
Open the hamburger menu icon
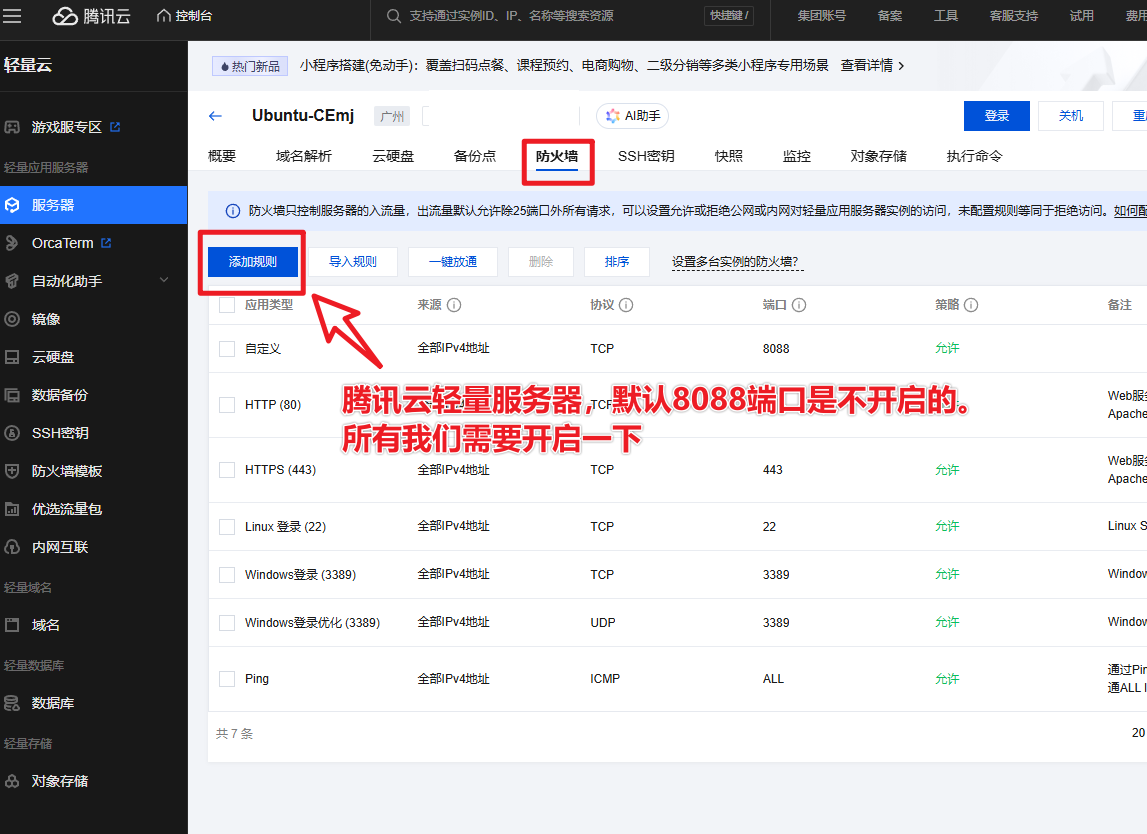pos(13,16)
